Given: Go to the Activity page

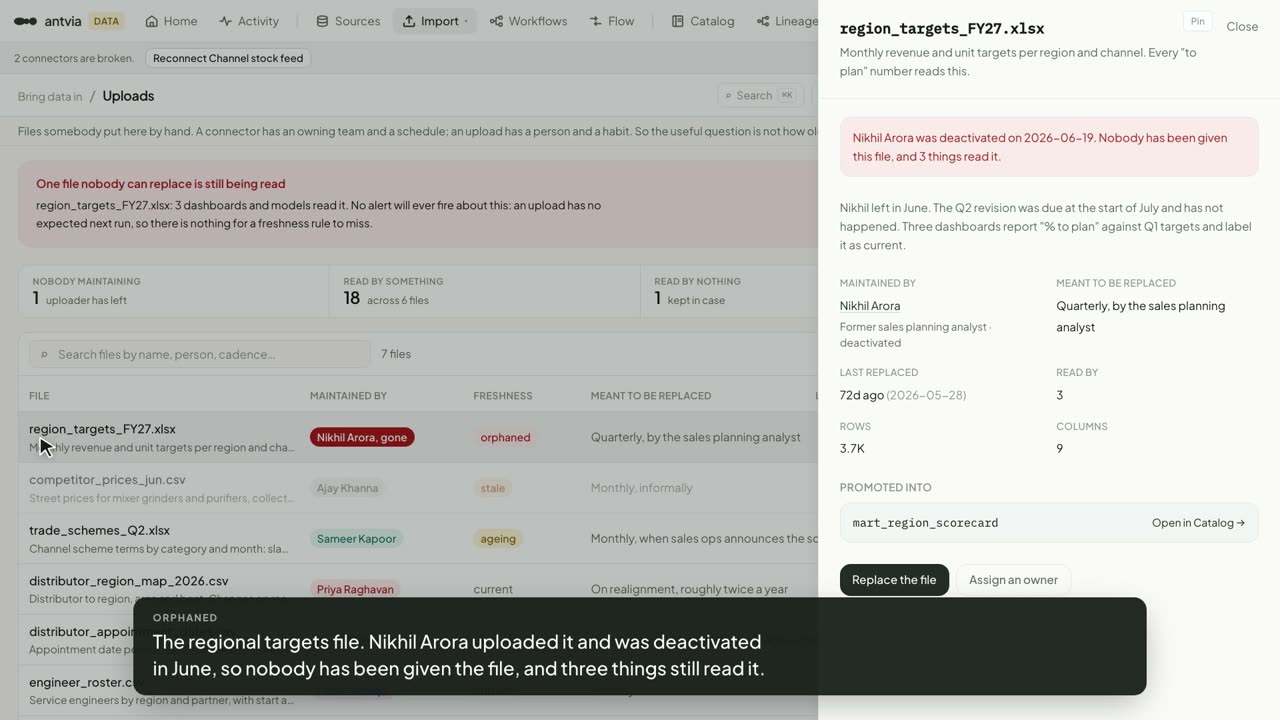Looking at the screenshot, I should click(x=249, y=21).
